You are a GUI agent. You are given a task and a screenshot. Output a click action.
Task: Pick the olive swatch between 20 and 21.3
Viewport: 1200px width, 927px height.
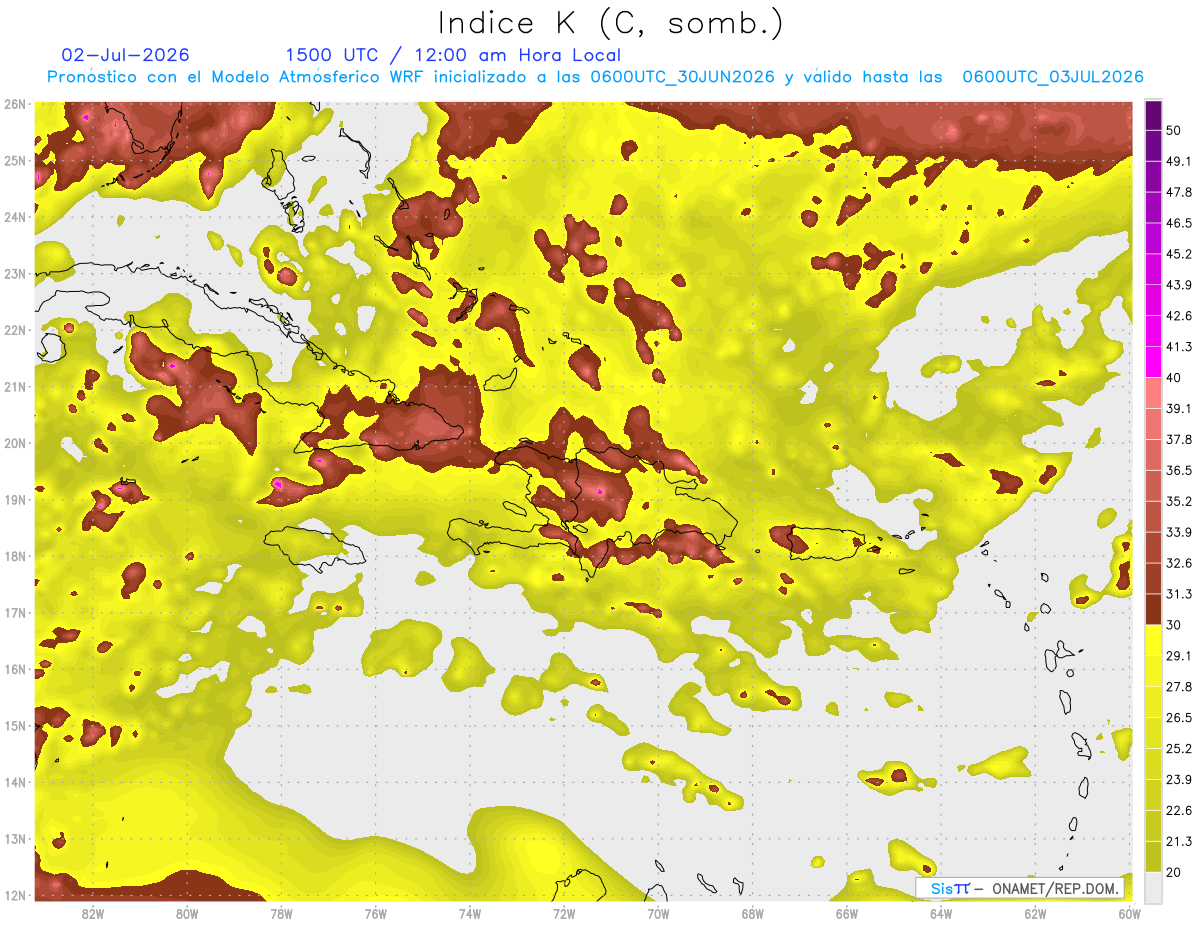[x=1154, y=858]
